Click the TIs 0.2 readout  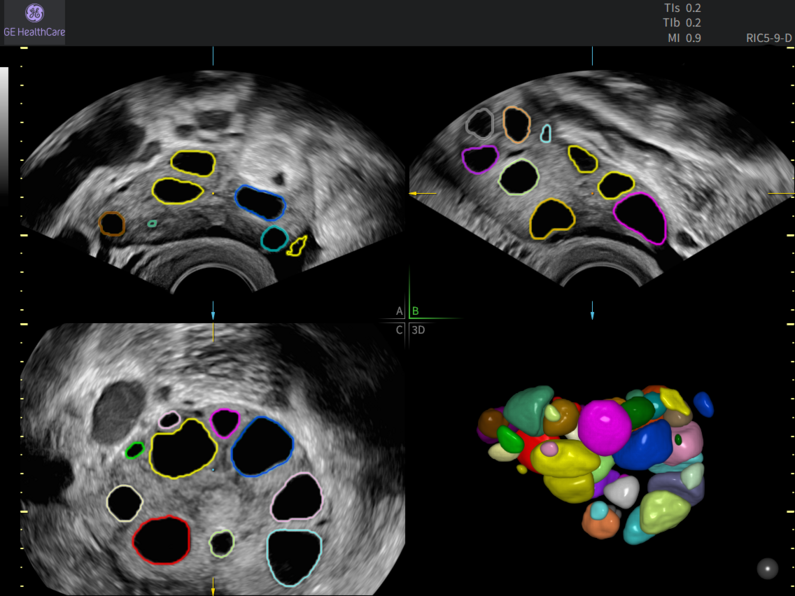(x=682, y=8)
